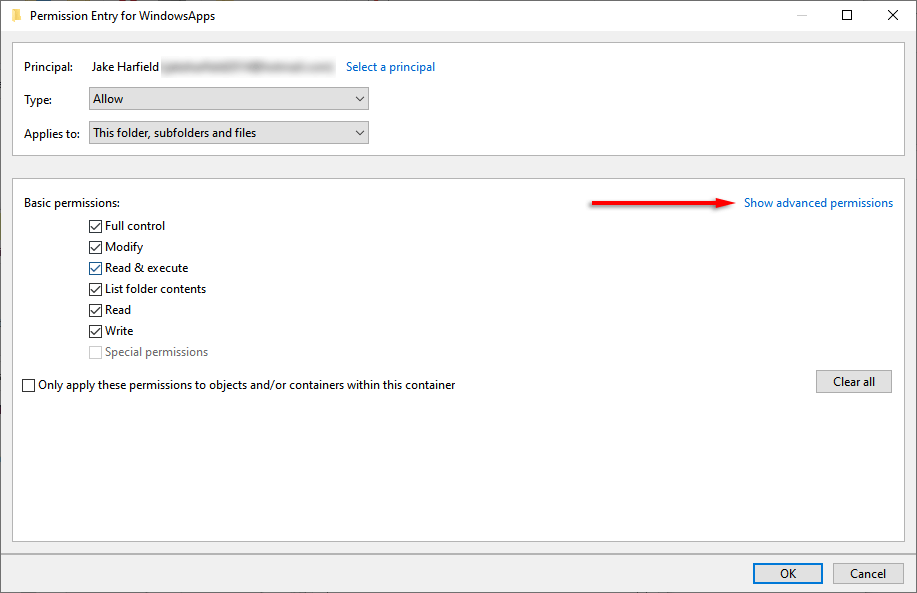Image resolution: width=917 pixels, height=593 pixels.
Task: Maximize the Permission Entry window
Action: [847, 15]
